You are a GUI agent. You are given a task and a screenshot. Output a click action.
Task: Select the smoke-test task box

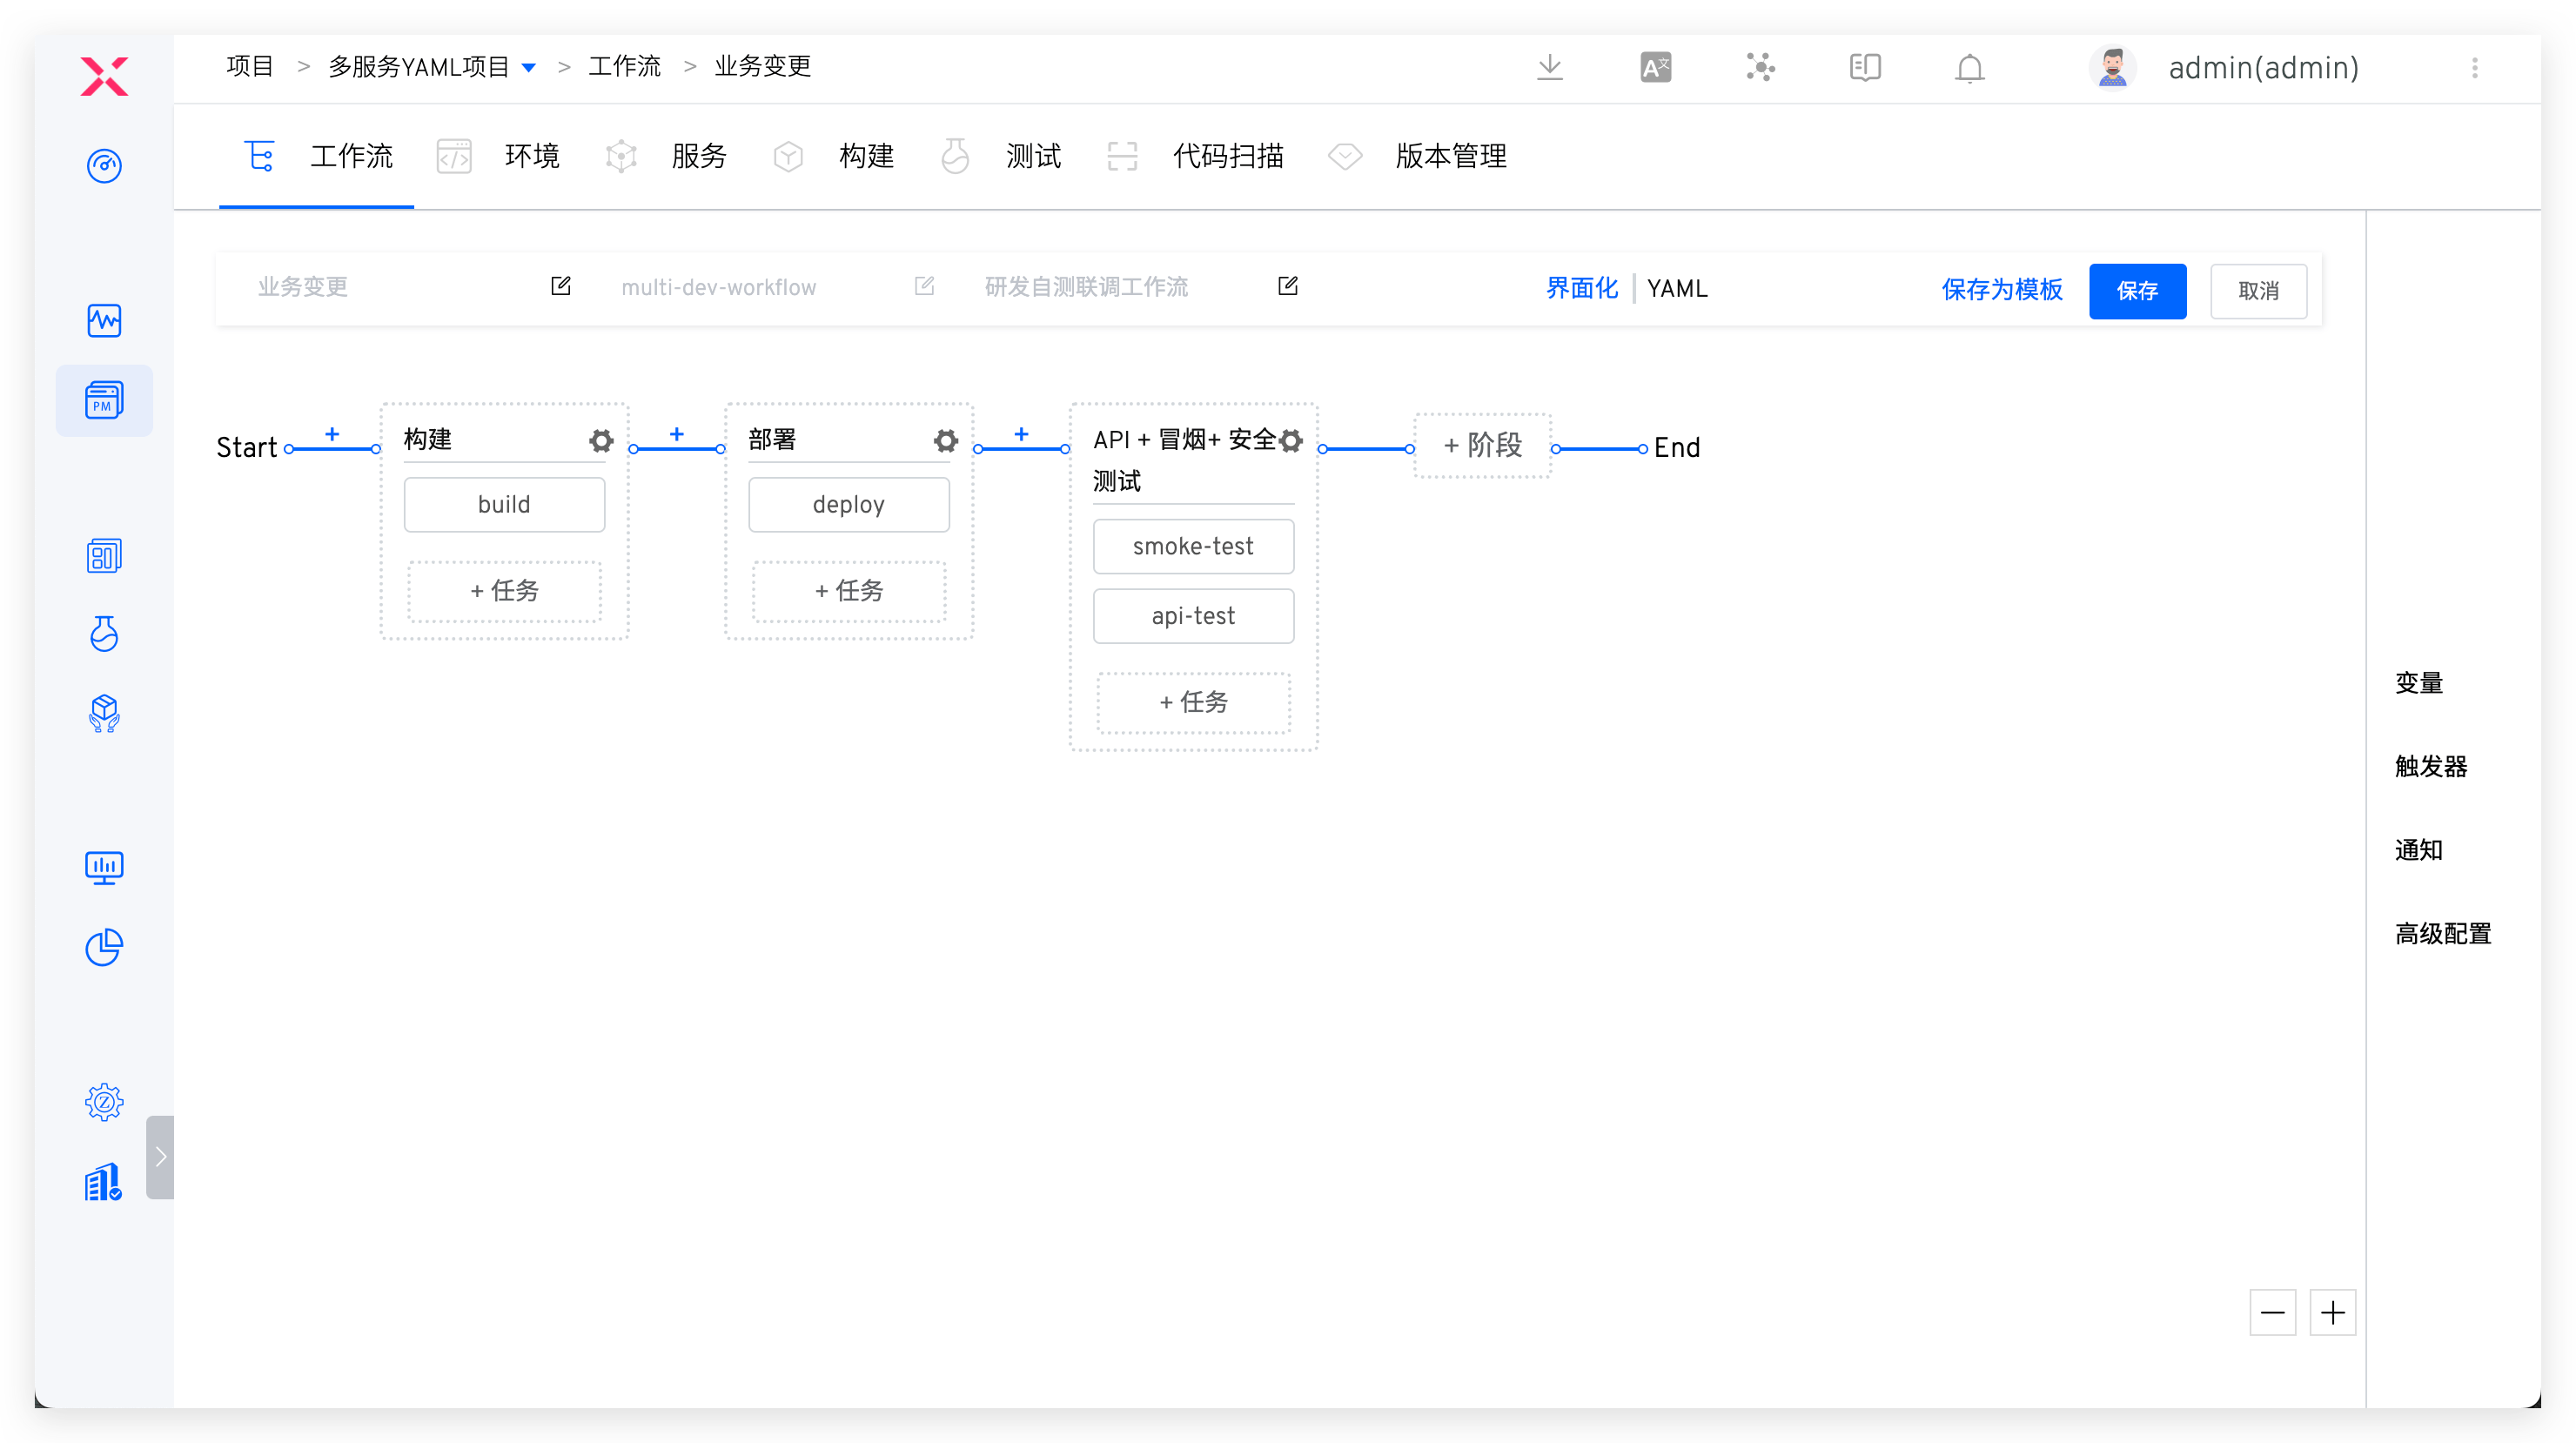pos(1193,547)
